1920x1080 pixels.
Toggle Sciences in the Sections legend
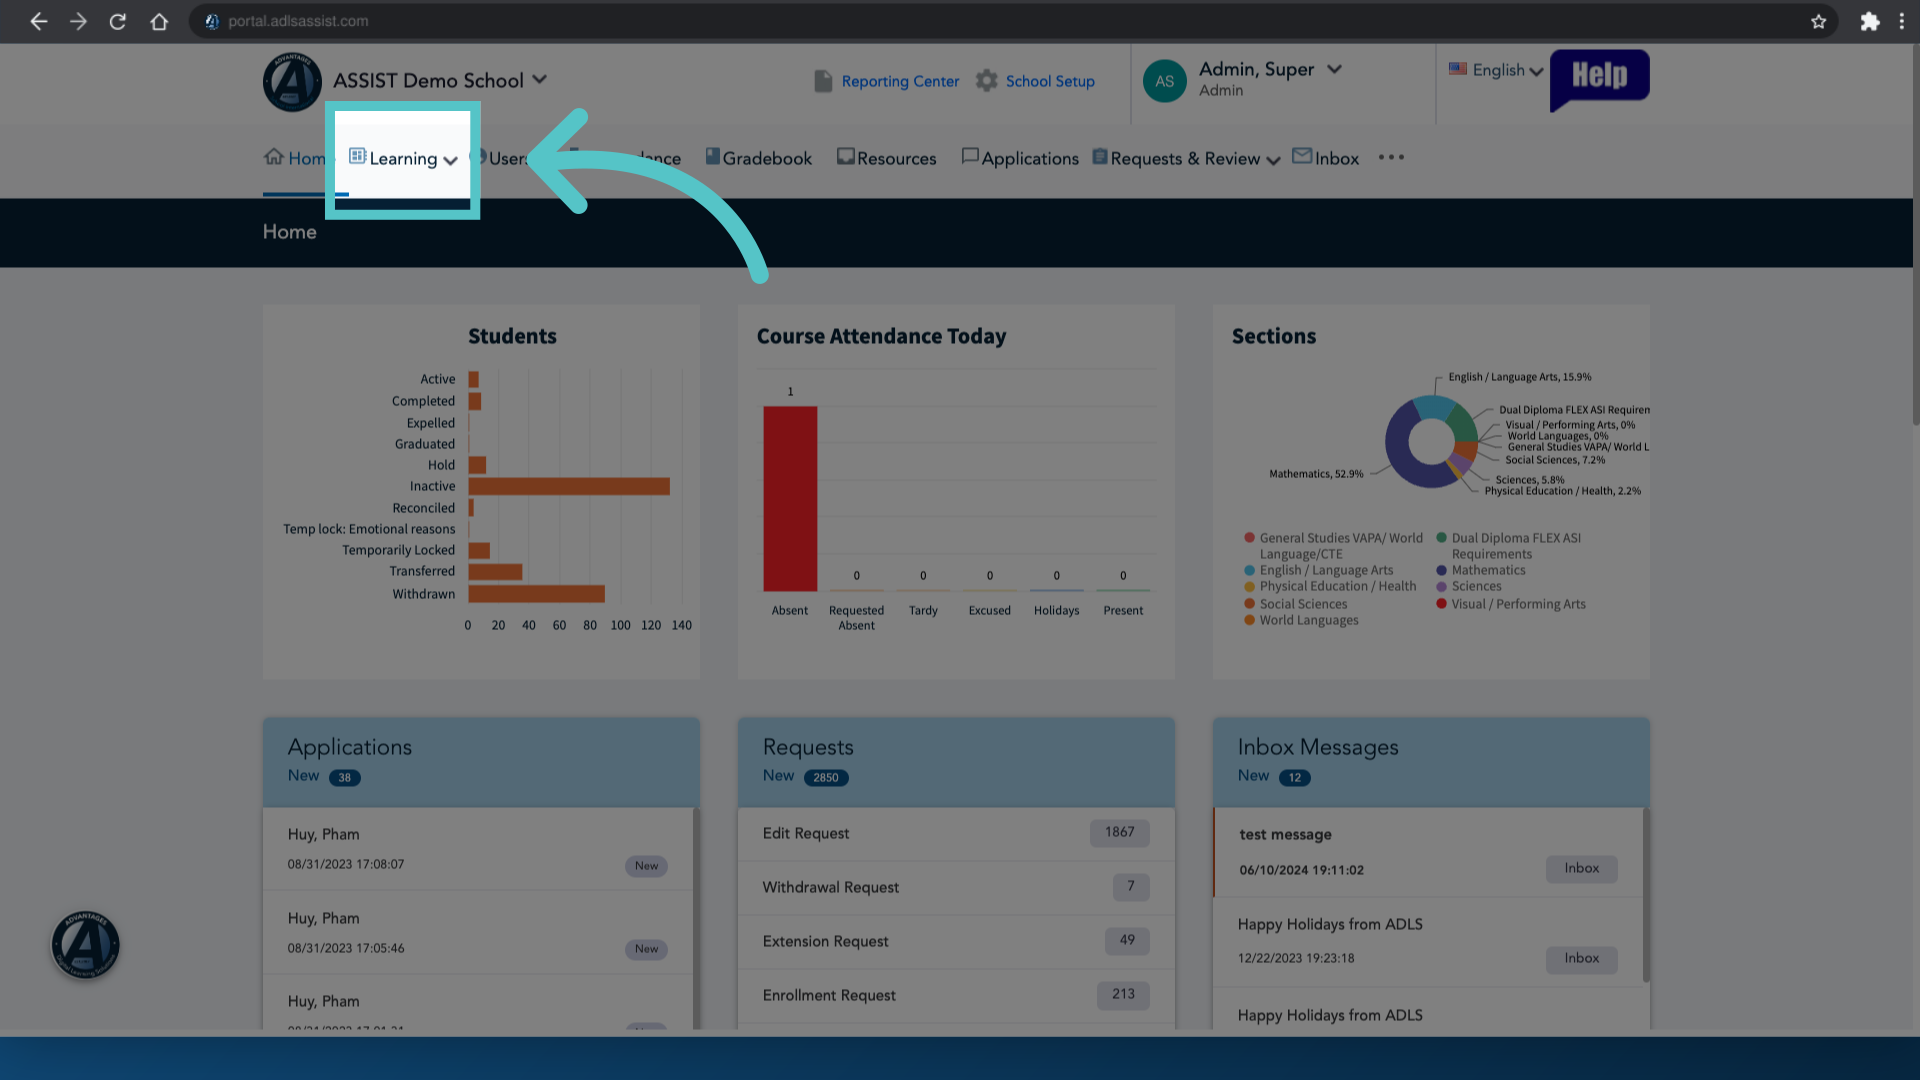[x=1469, y=586]
